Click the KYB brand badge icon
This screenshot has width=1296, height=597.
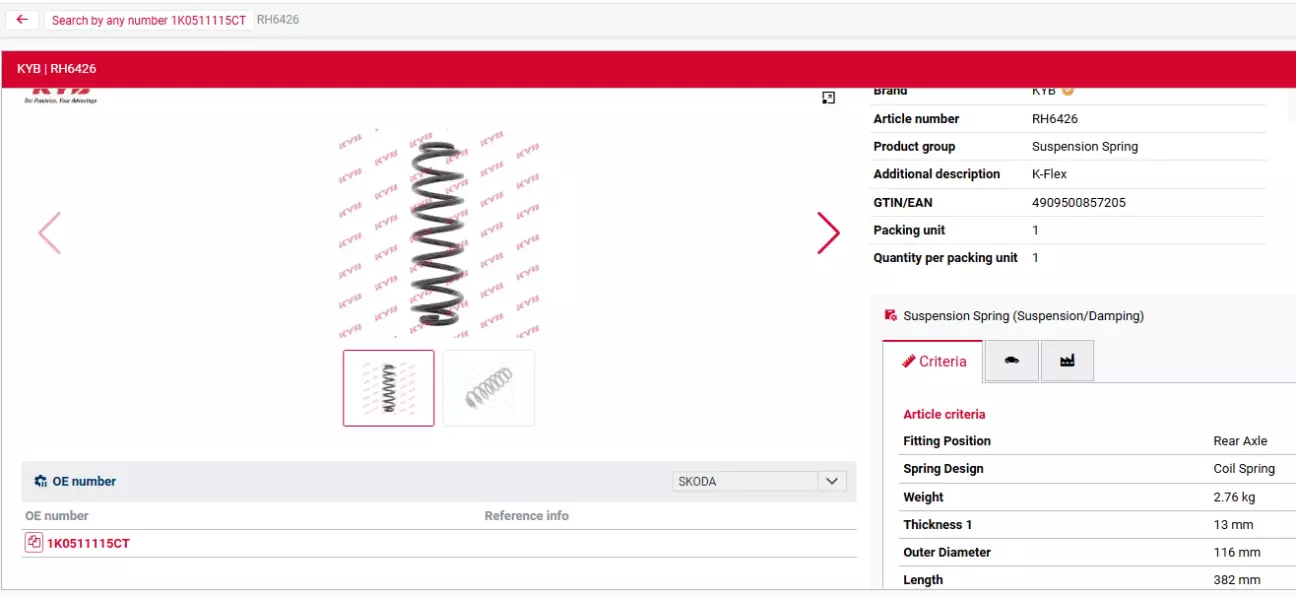(x=1068, y=91)
